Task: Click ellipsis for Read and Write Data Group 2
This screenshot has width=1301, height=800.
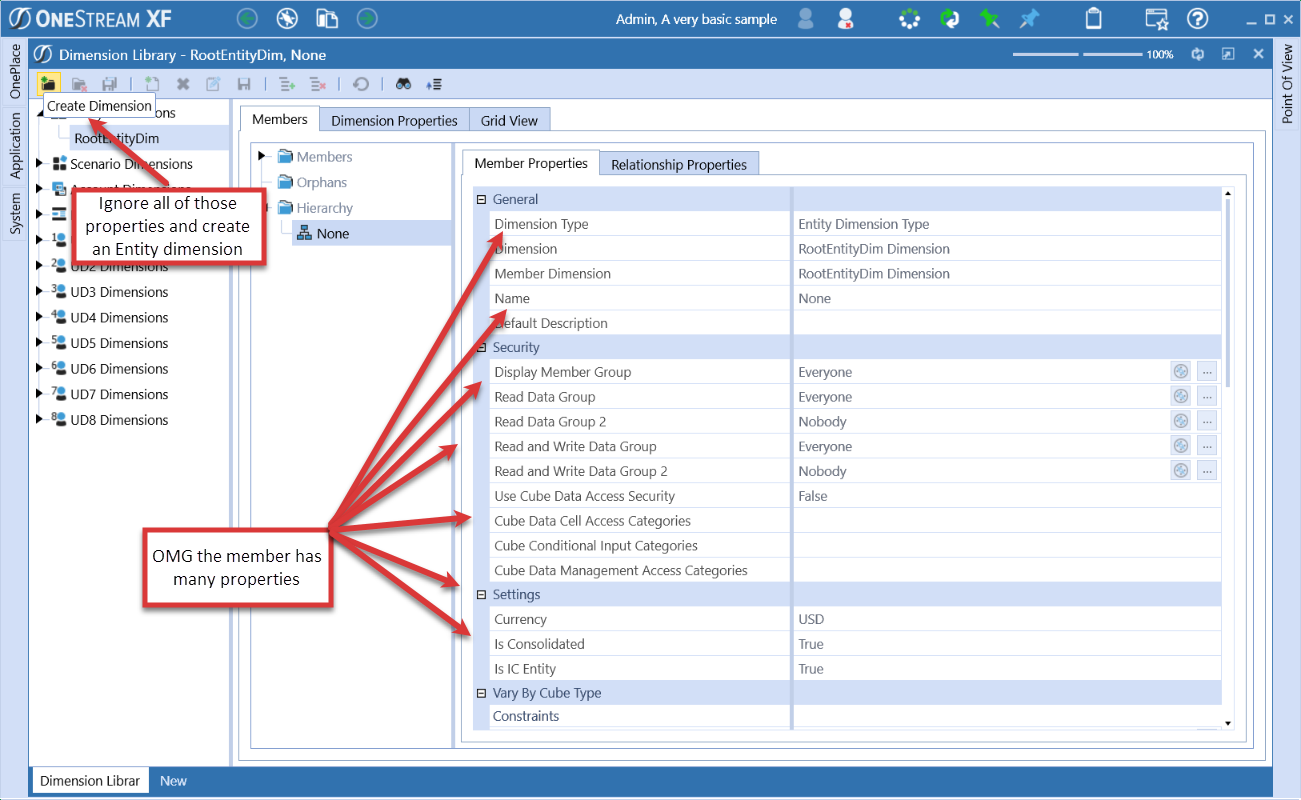Action: click(x=1207, y=471)
